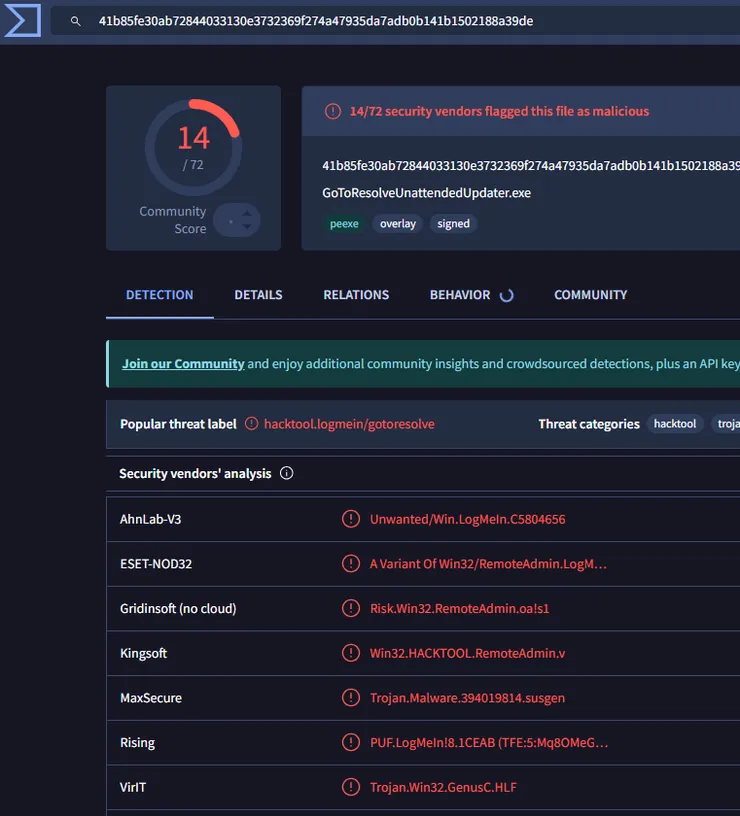Switch to the COMMUNITY tab

tap(591, 295)
